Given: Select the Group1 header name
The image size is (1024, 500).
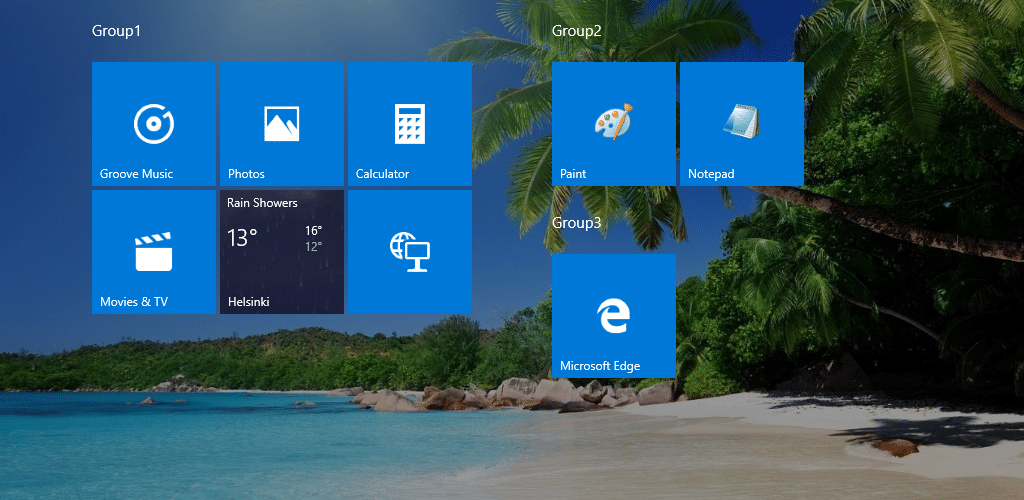Looking at the screenshot, I should (x=116, y=31).
